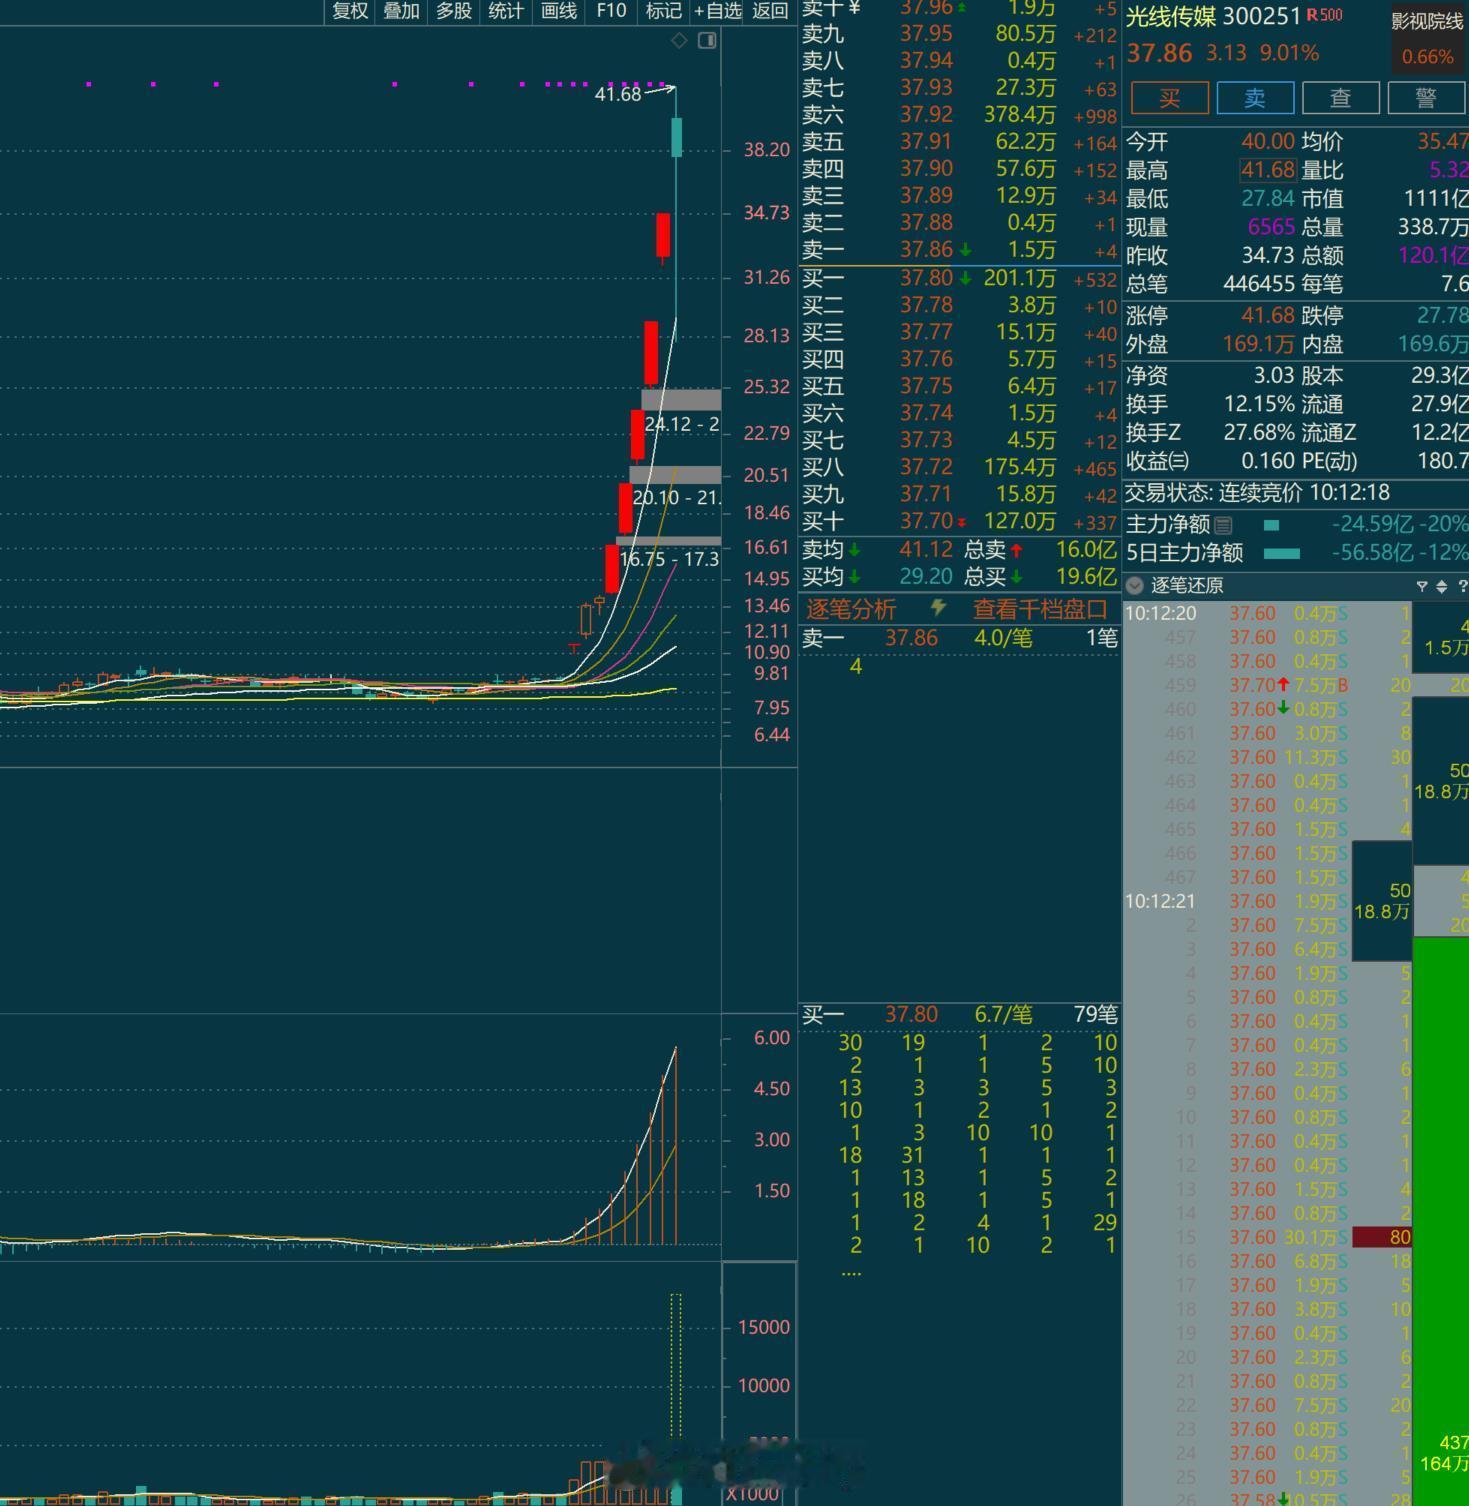The height and width of the screenshot is (1506, 1469).
Task: Click the R500 badge beside stock code
Action: click(x=1324, y=15)
